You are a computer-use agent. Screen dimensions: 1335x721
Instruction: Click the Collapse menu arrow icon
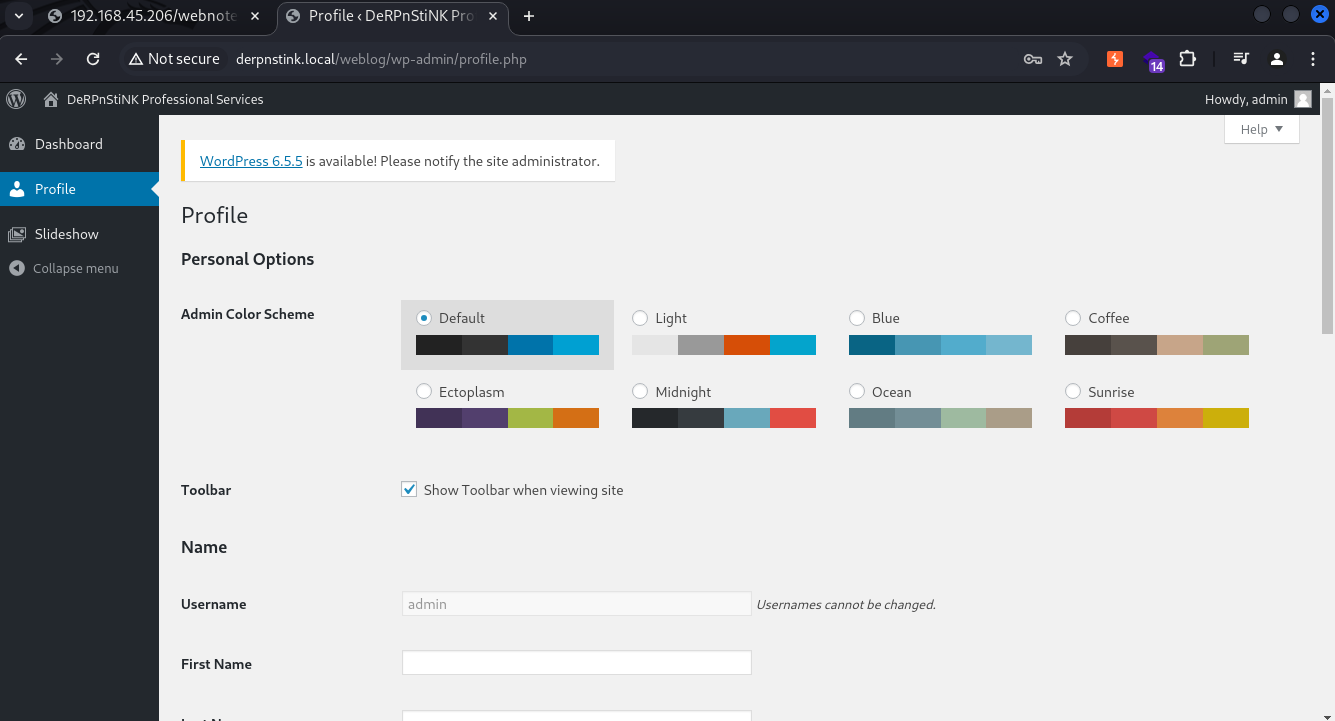tap(16, 268)
